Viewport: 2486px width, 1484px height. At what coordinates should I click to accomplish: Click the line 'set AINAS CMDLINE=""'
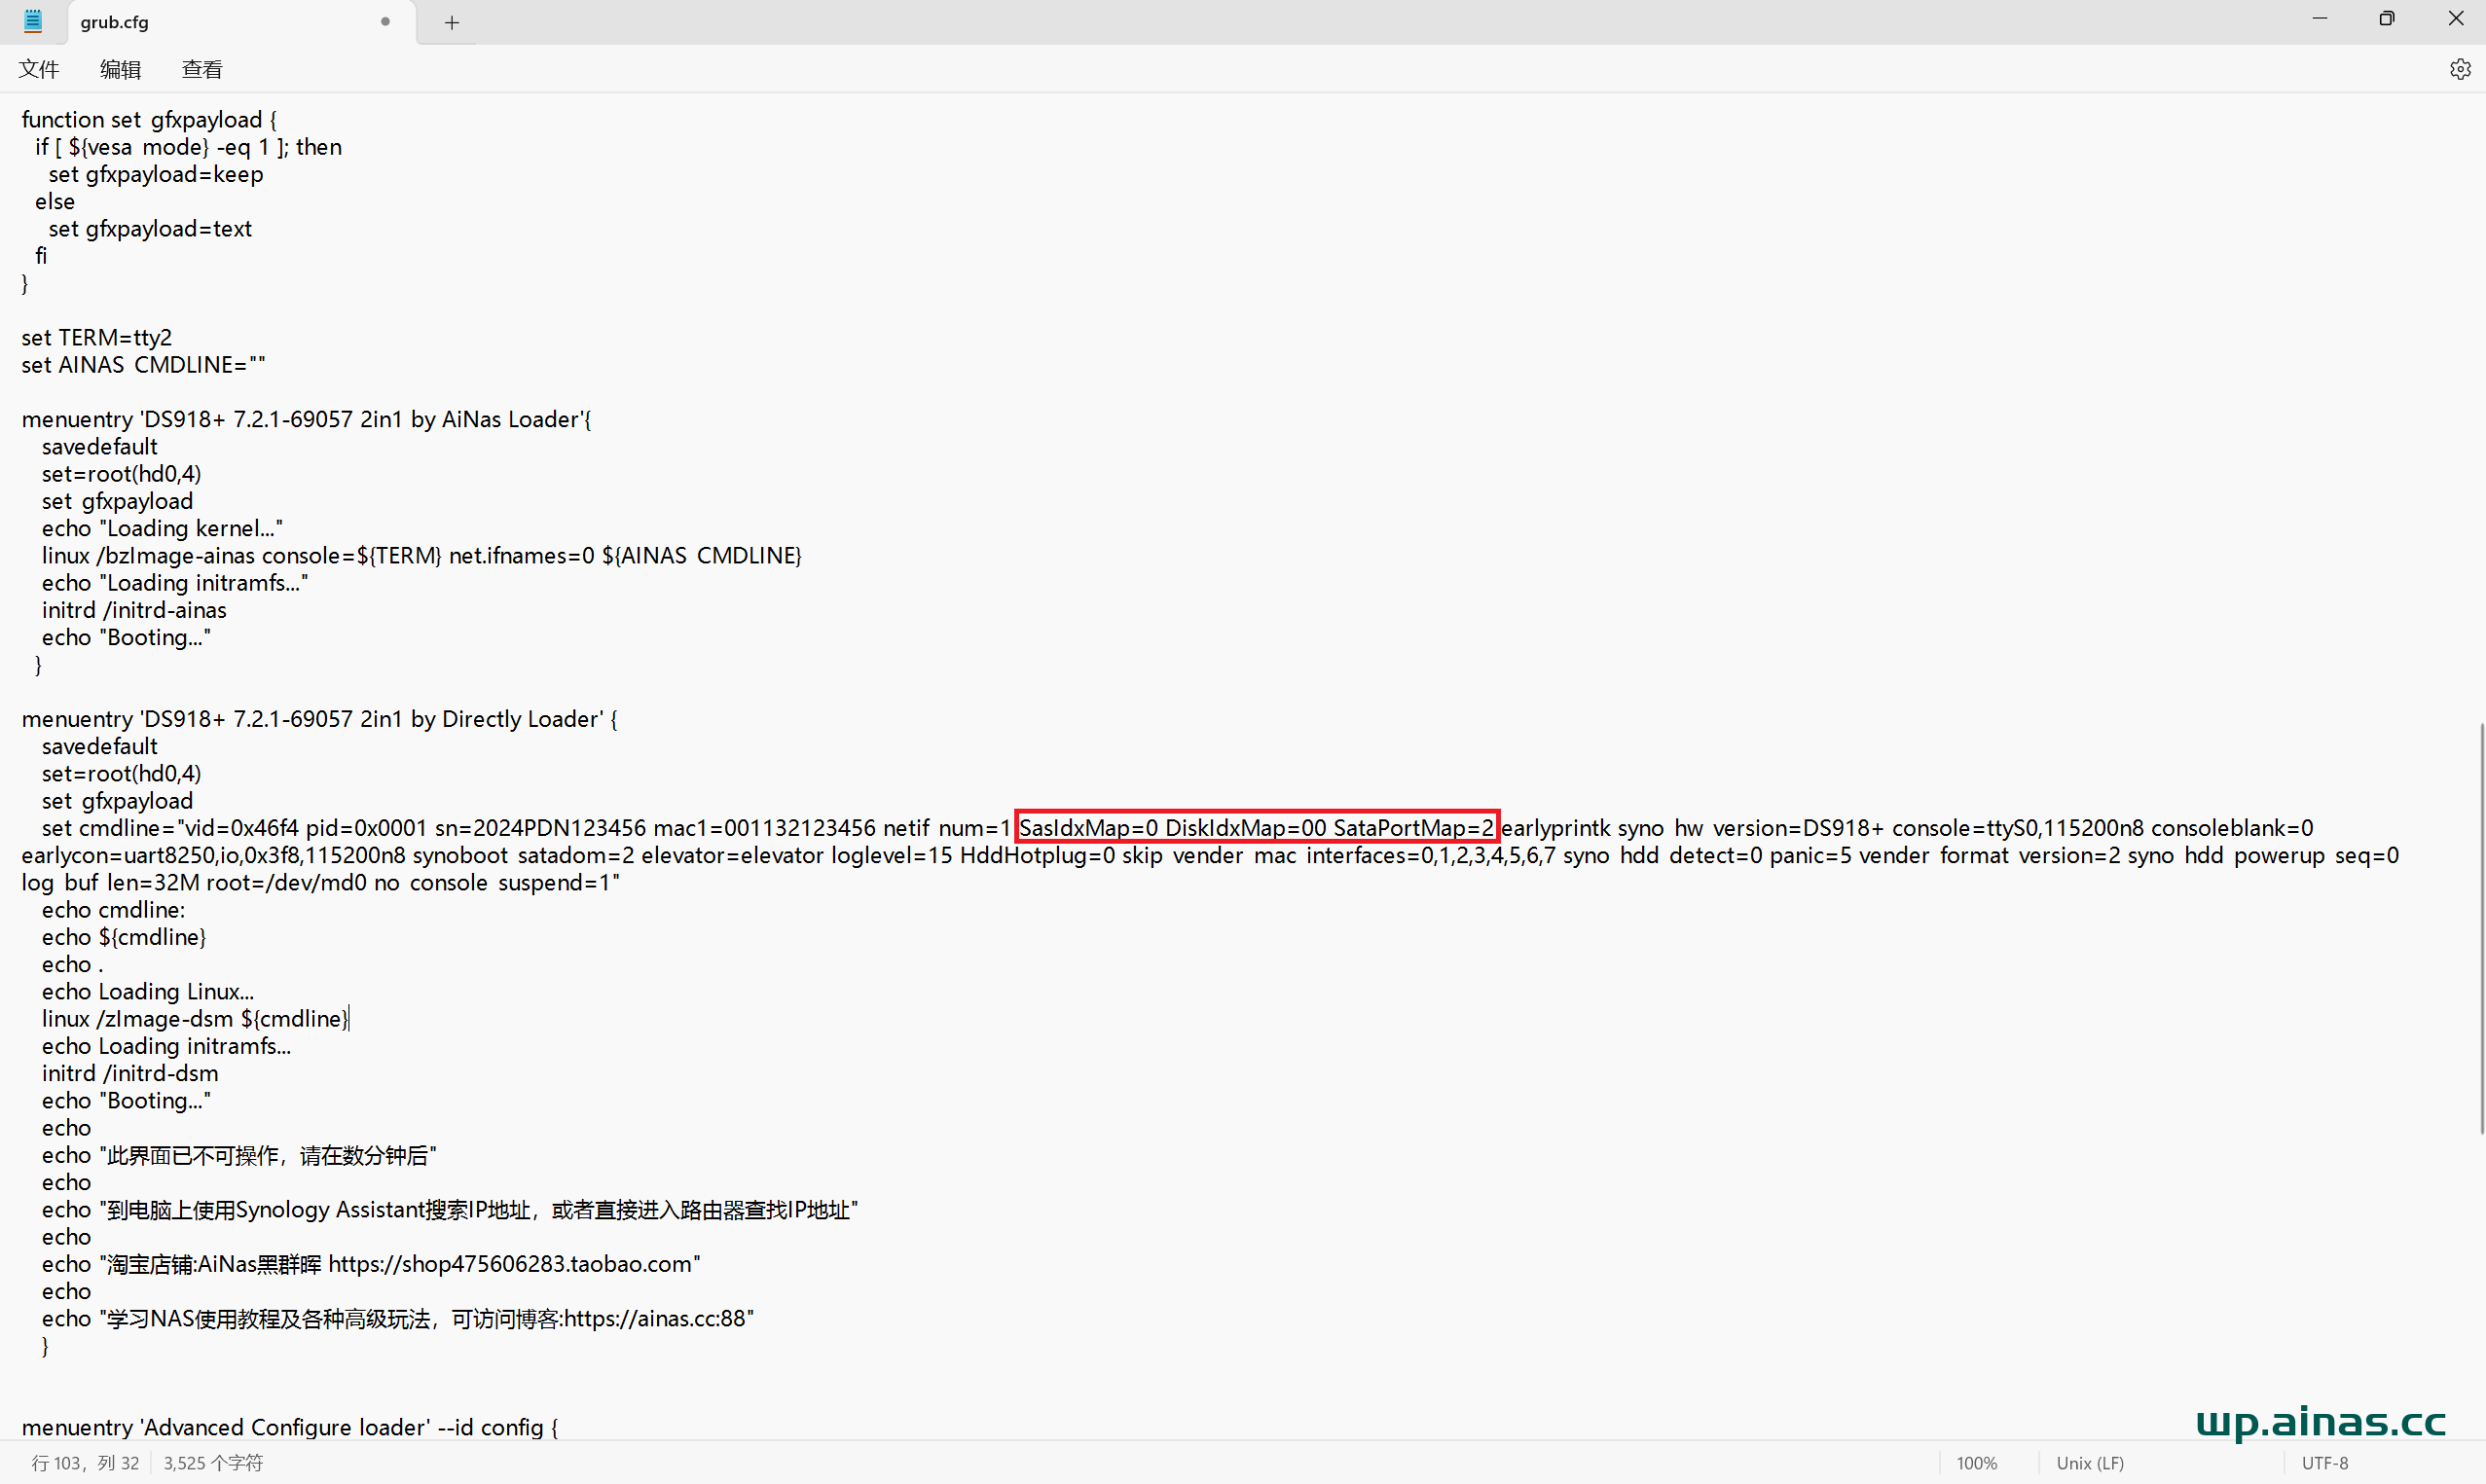tap(143, 365)
